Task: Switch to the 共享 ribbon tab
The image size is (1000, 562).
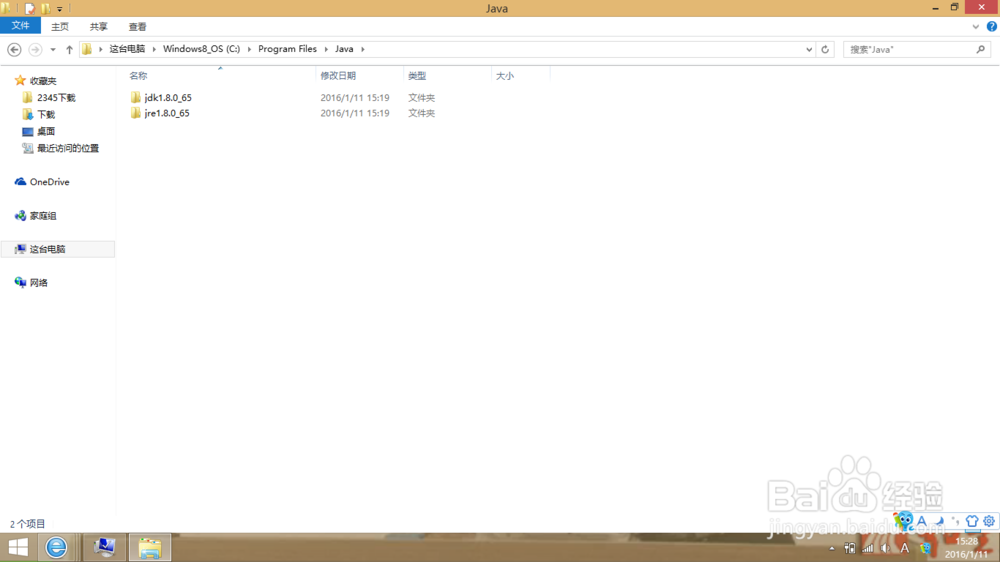Action: 98,27
